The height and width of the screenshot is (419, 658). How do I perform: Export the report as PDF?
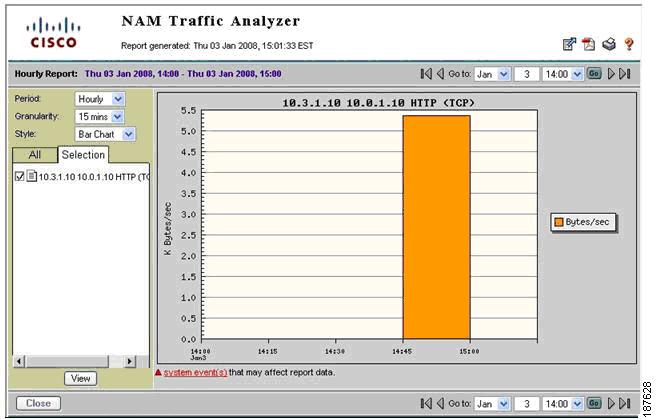click(589, 44)
